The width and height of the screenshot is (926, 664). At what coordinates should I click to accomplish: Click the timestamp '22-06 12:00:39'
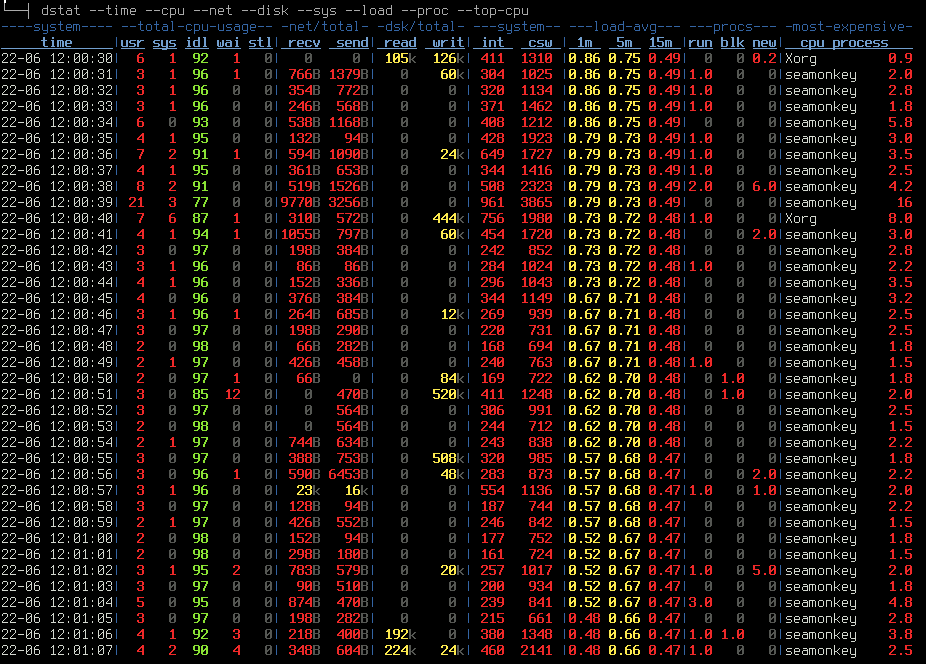point(57,202)
